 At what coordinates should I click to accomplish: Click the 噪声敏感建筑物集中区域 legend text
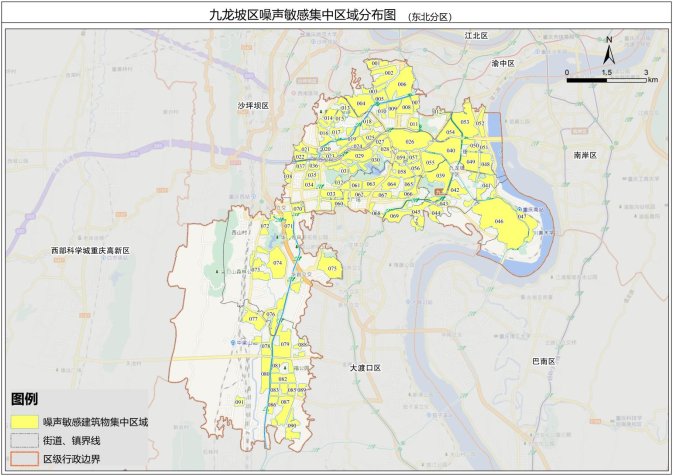pos(95,423)
